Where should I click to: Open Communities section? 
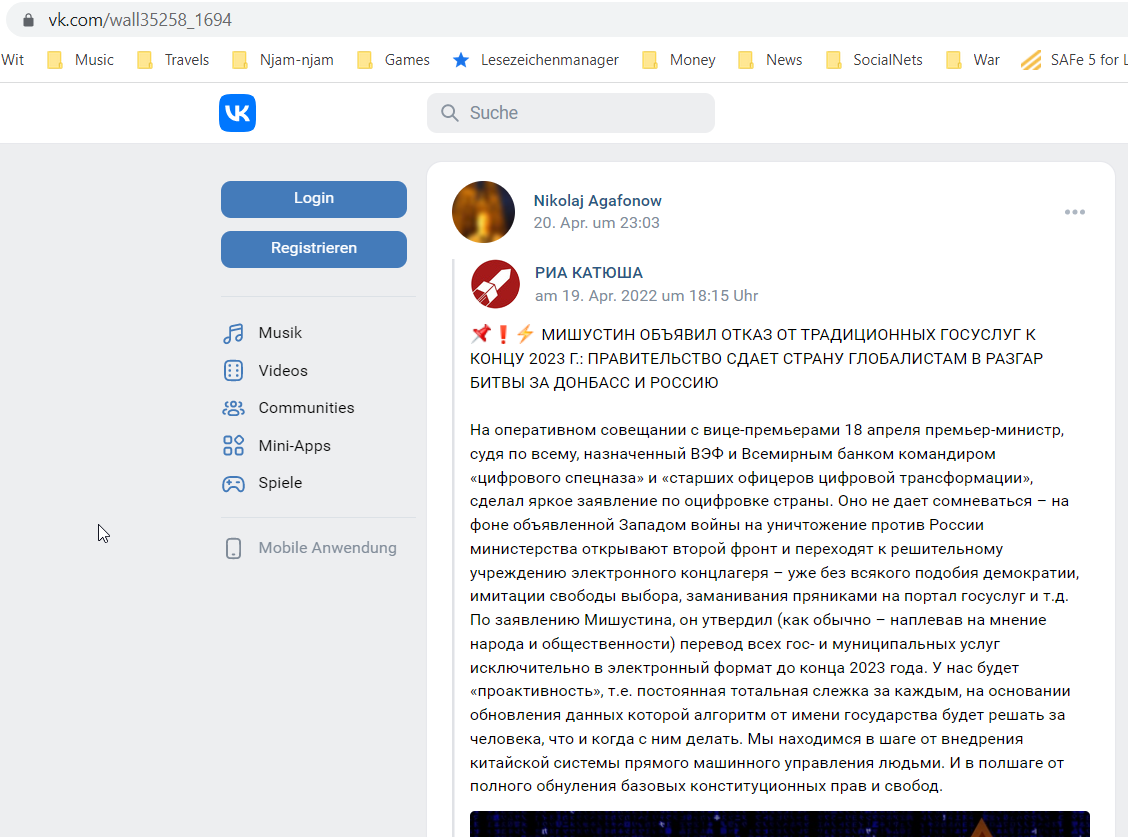pos(306,407)
